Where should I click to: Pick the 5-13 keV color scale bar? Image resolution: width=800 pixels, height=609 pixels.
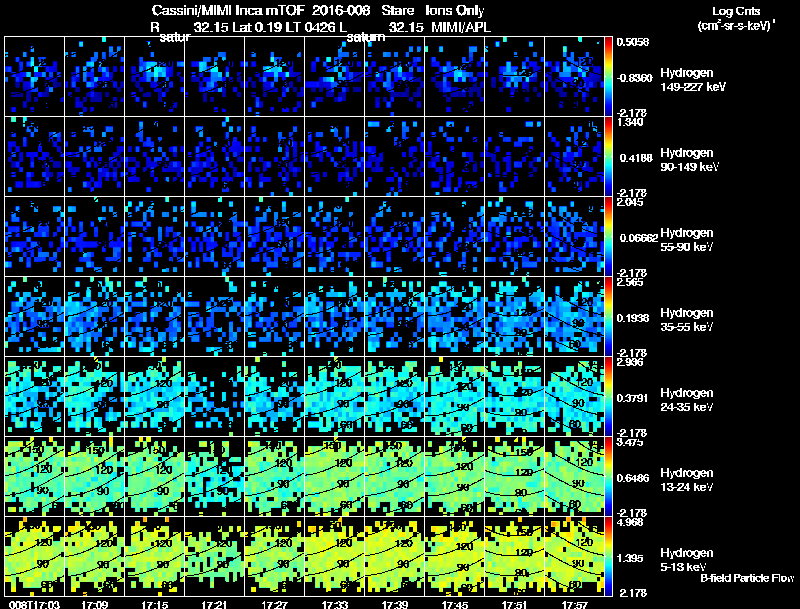pos(609,556)
